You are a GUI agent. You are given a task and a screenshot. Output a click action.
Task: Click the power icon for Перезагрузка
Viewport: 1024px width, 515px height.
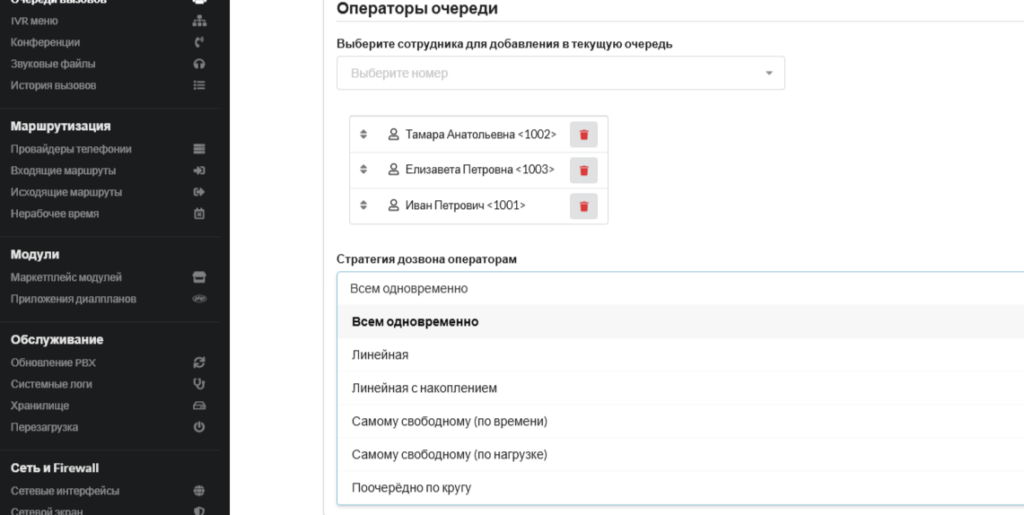(x=199, y=428)
